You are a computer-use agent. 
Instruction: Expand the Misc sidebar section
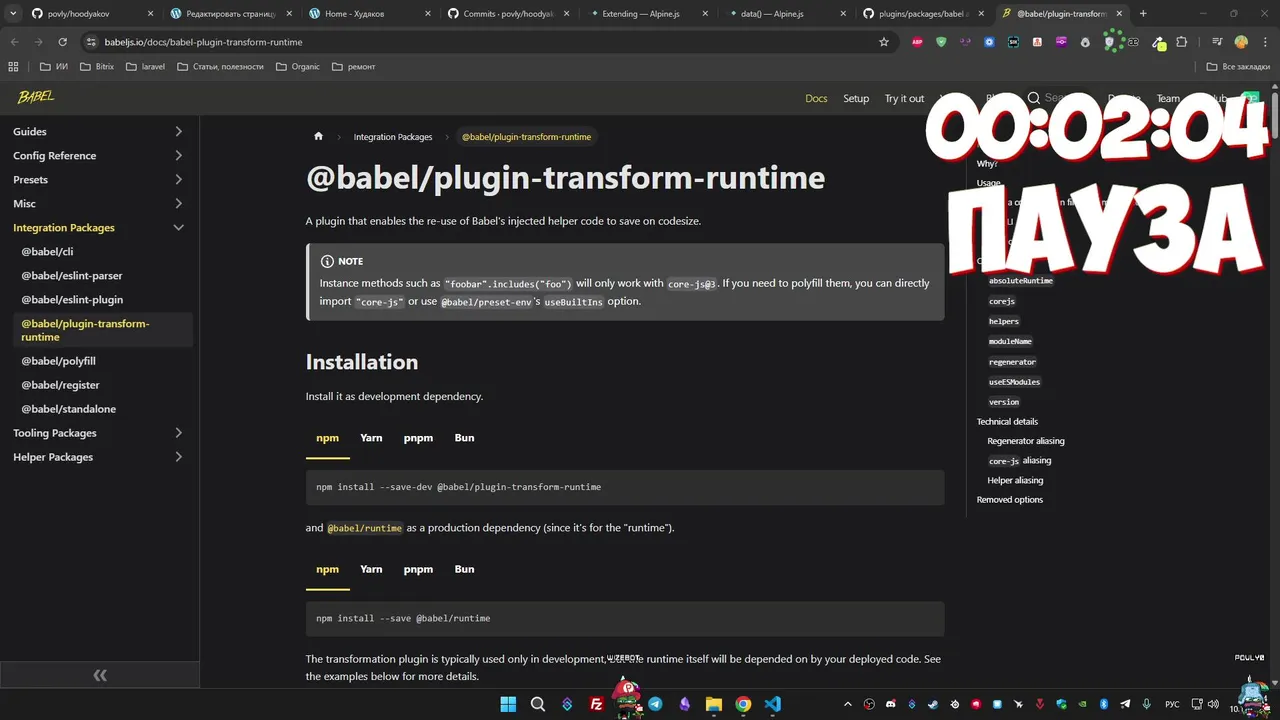tap(178, 203)
